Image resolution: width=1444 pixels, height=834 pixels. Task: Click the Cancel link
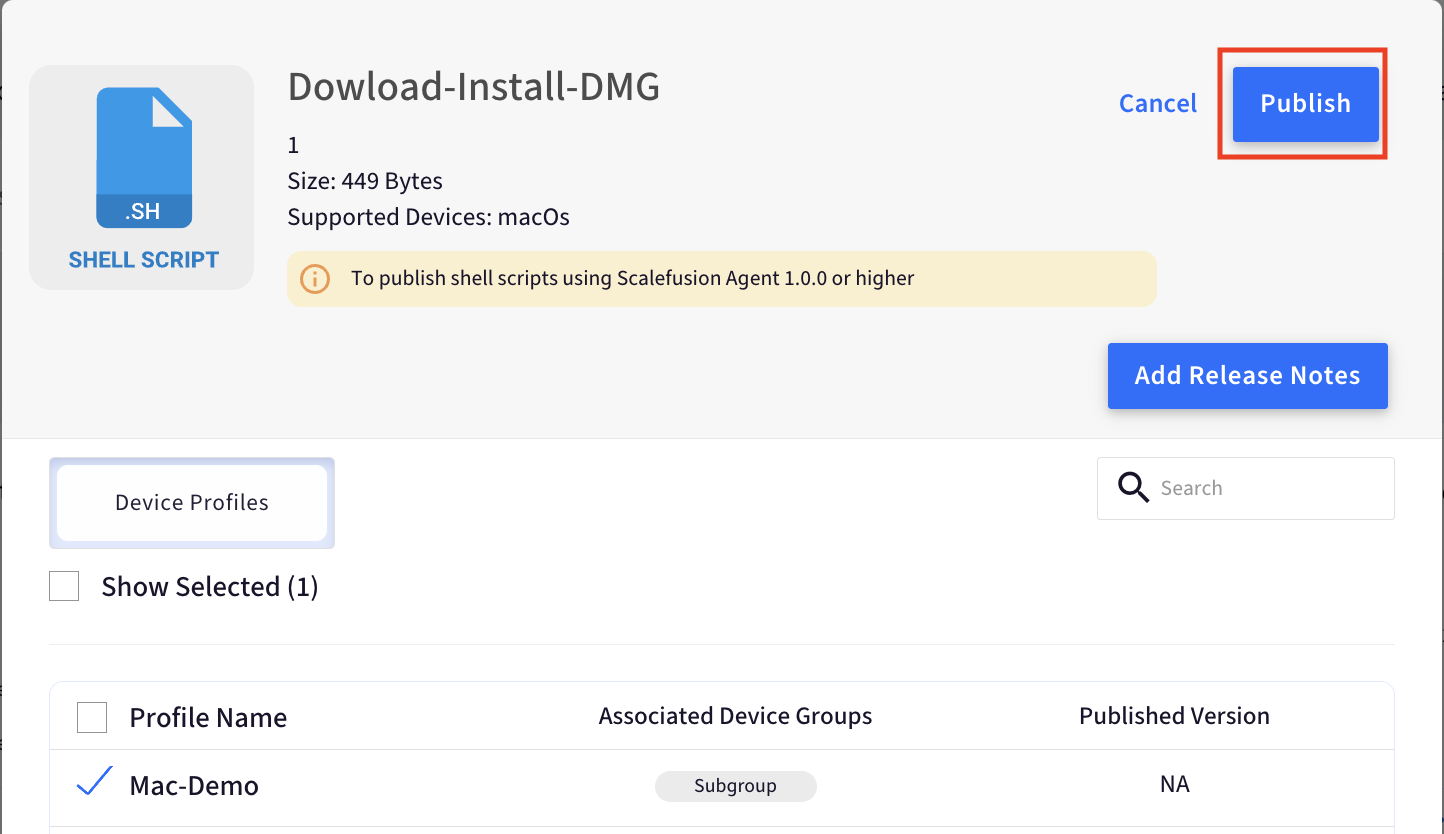pos(1158,104)
